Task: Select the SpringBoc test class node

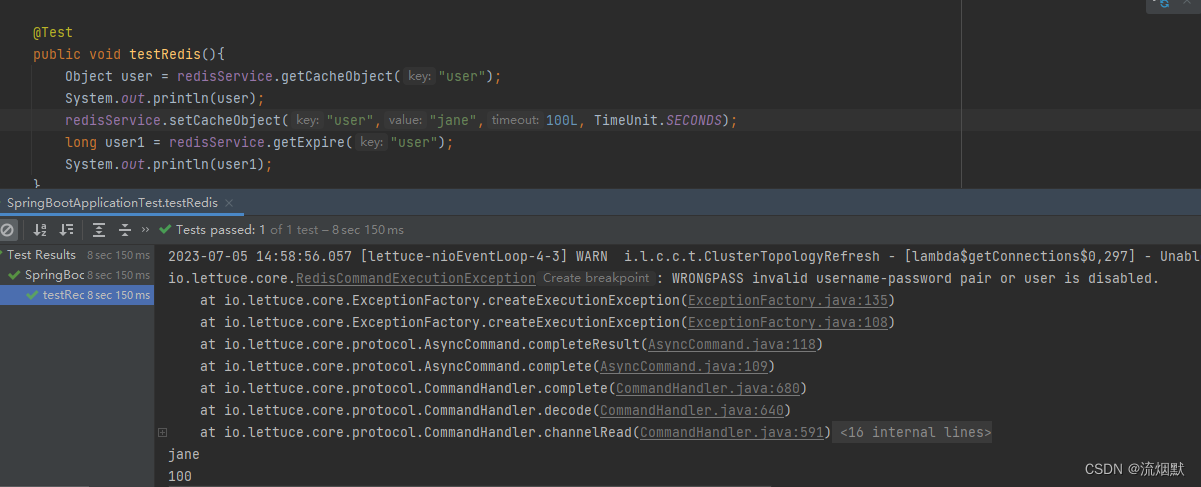Action: coord(55,275)
